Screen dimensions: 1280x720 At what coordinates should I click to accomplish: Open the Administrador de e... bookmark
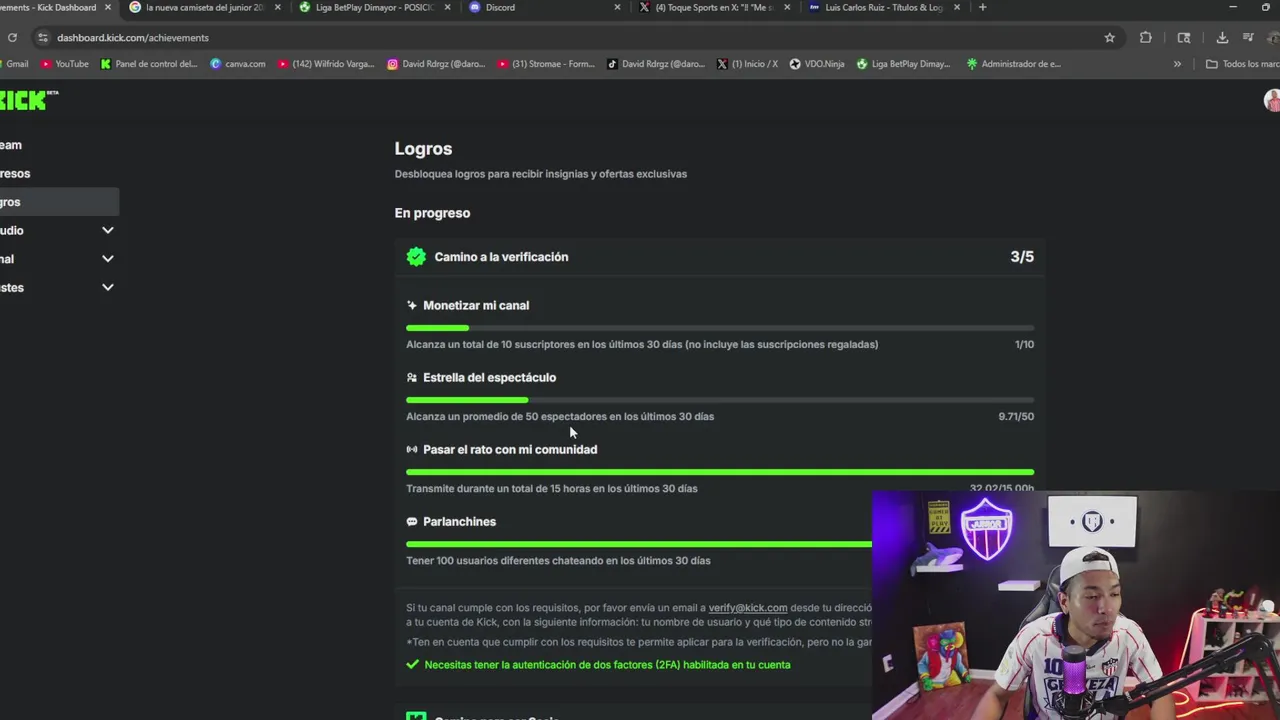[1013, 64]
